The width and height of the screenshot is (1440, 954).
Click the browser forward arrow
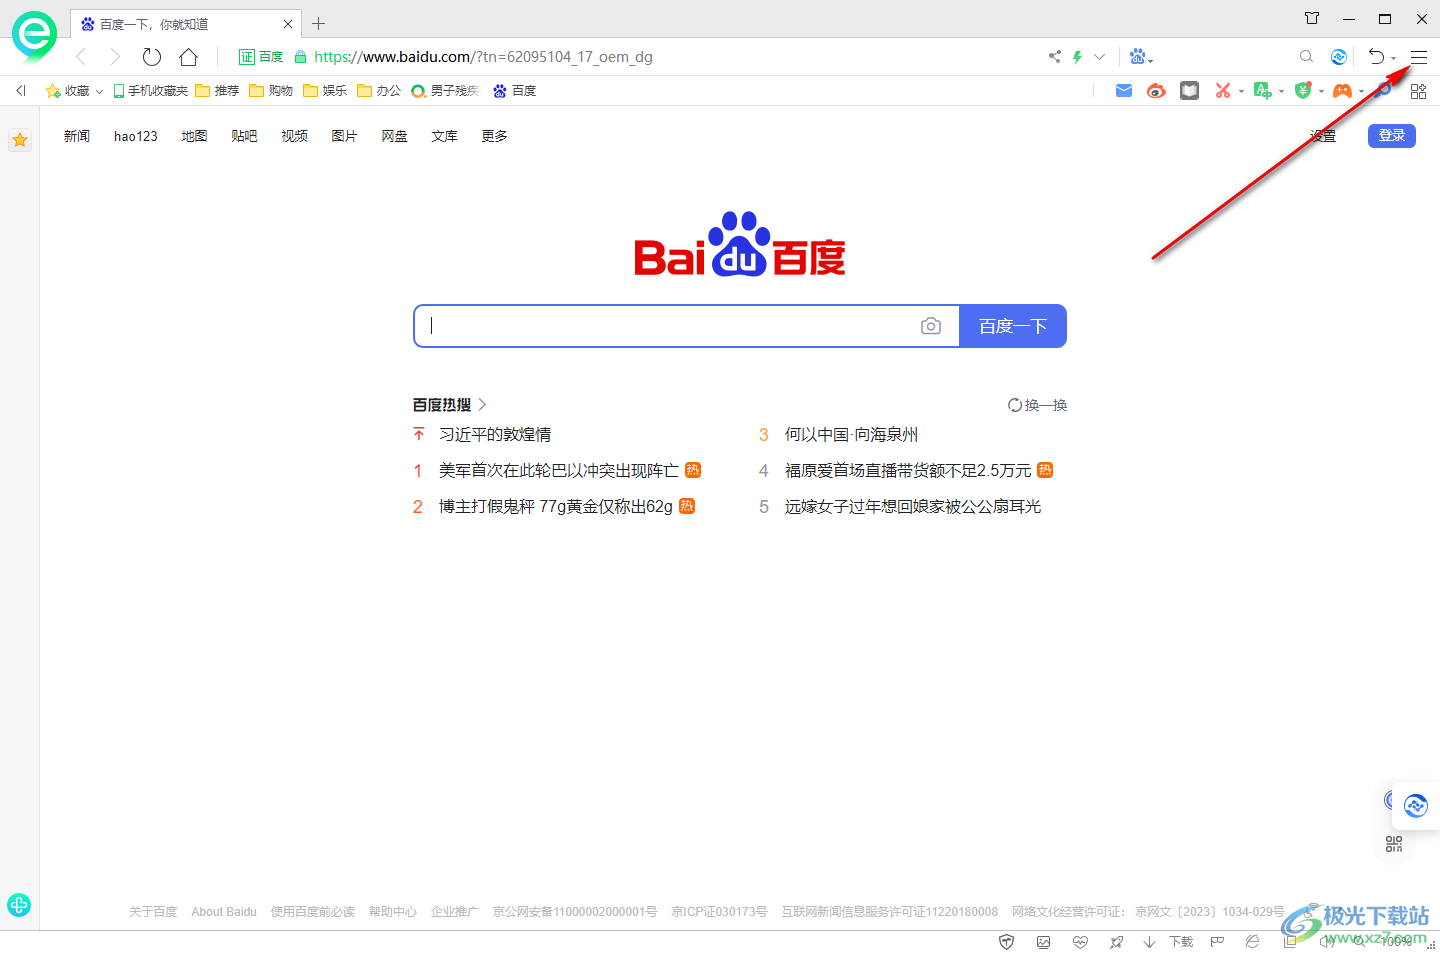(x=115, y=57)
